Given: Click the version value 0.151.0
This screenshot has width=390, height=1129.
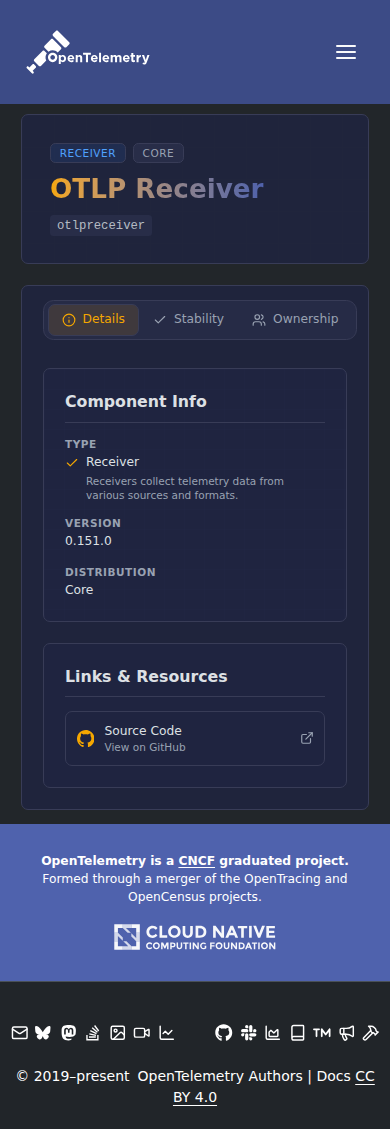Looking at the screenshot, I should tap(89, 541).
